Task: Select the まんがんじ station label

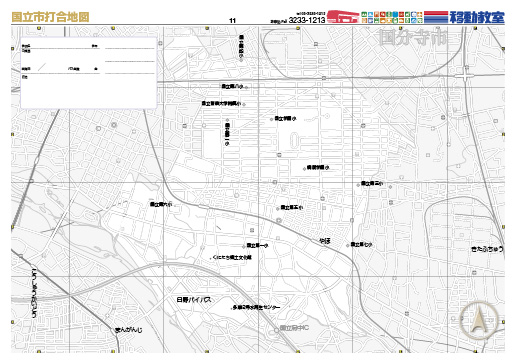Action: [129, 330]
